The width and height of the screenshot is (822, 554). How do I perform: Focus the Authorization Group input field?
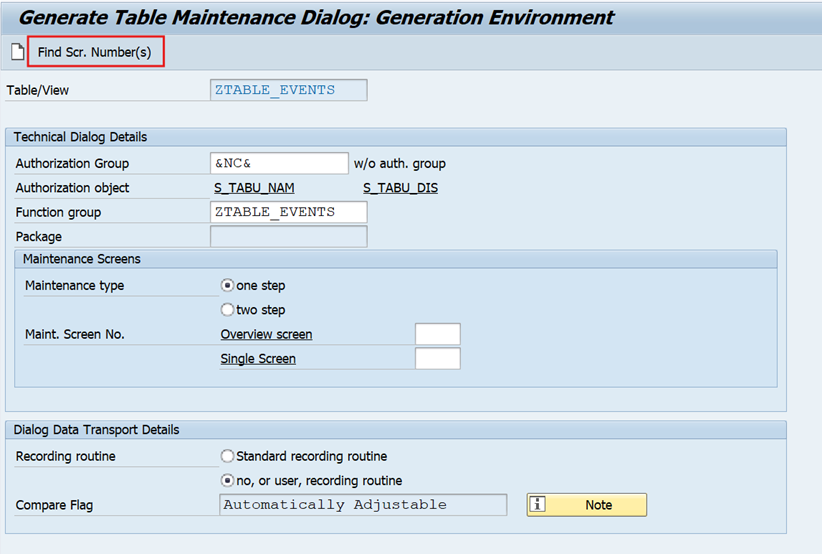pyautogui.click(x=279, y=163)
